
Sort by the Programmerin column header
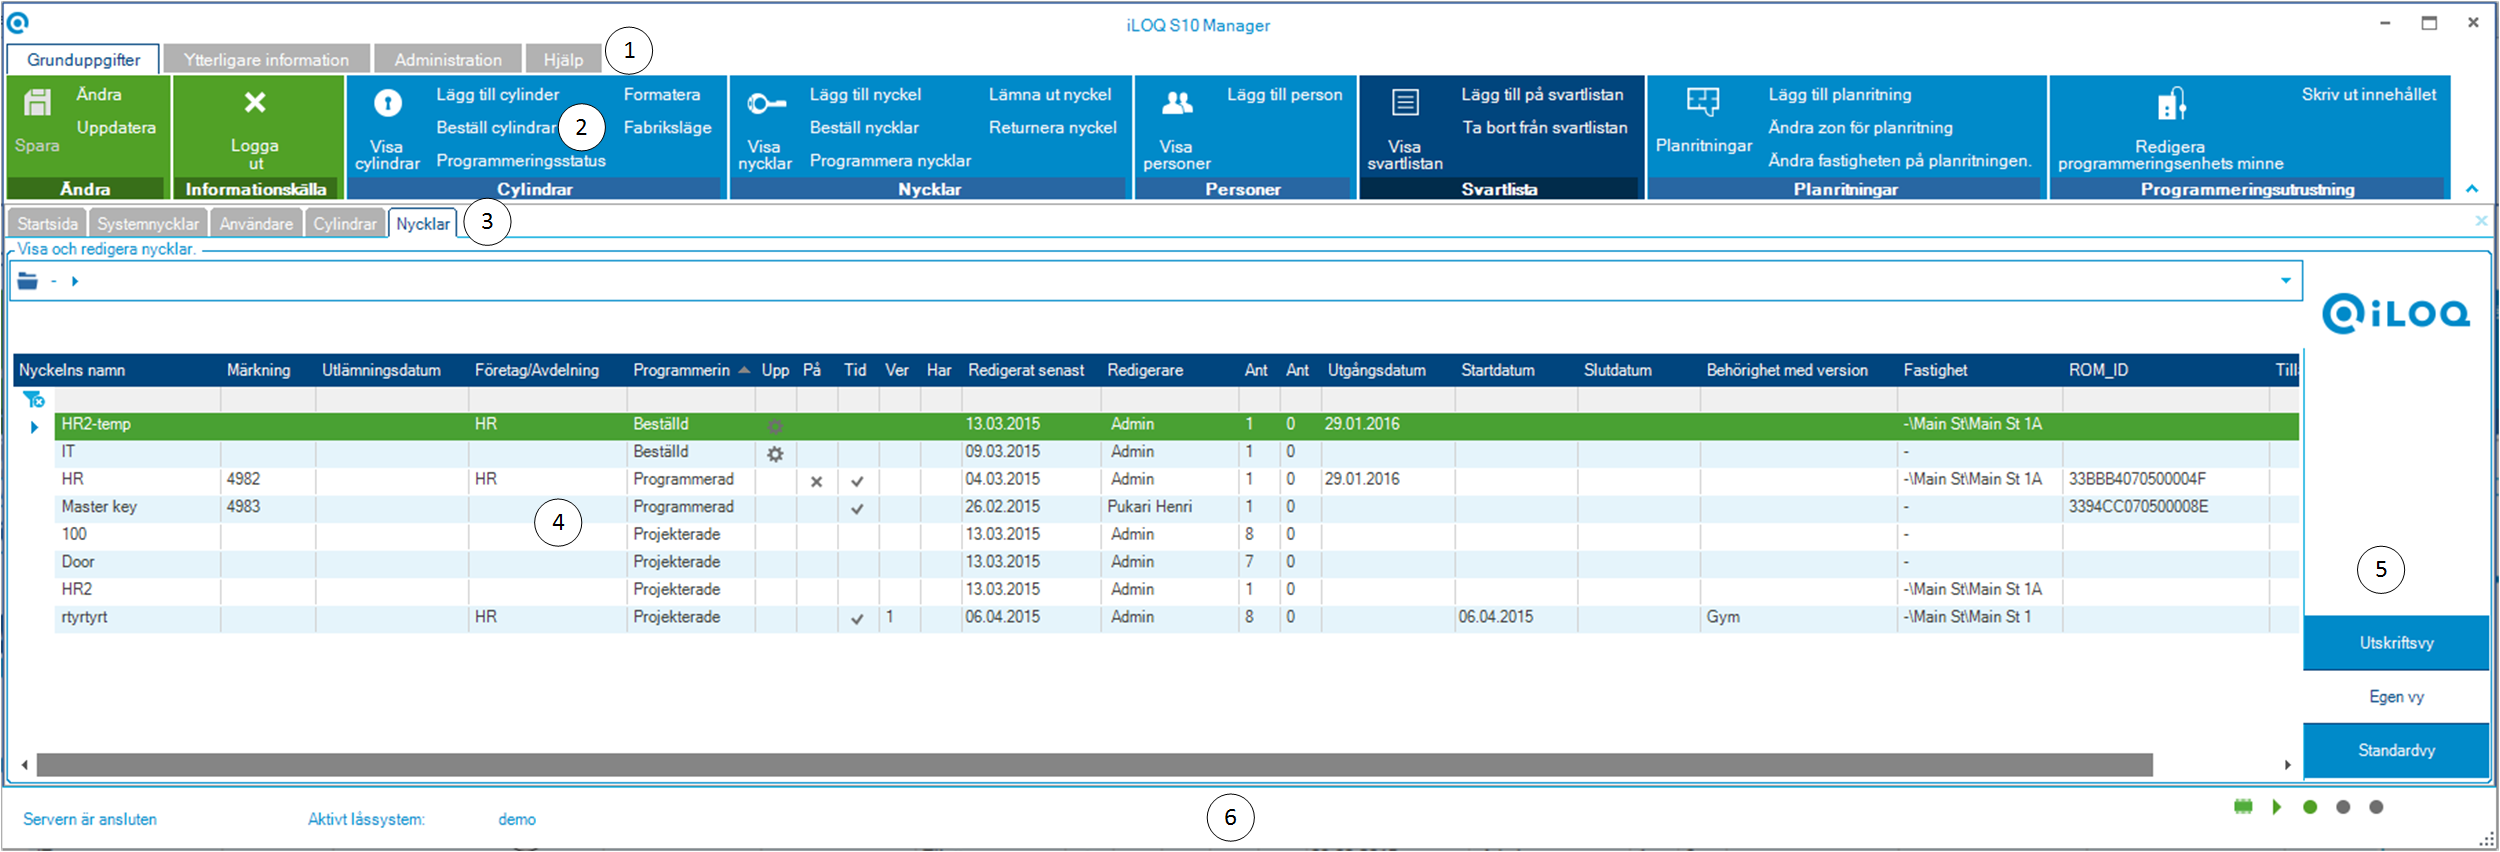pos(691,370)
